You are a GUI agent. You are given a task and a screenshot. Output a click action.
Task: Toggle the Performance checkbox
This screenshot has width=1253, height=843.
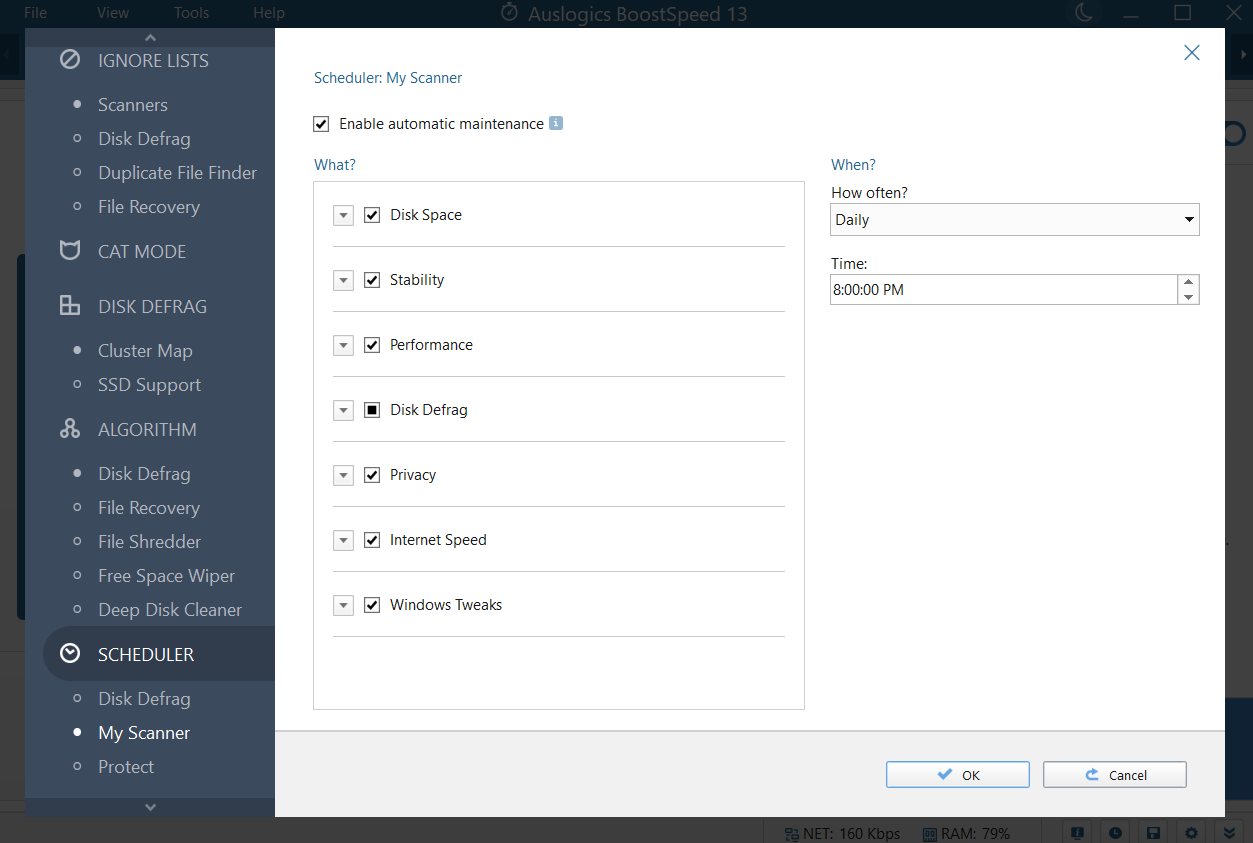[x=372, y=345]
